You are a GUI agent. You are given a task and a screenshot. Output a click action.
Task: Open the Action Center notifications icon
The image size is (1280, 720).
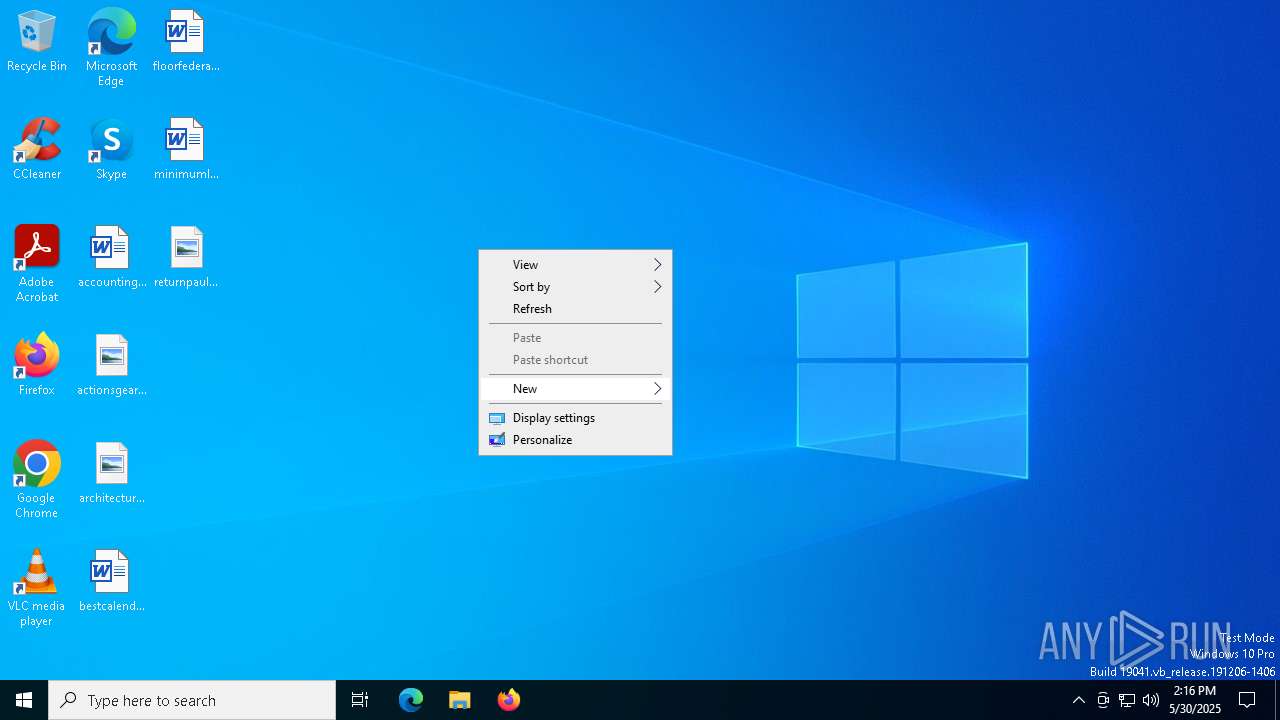pyautogui.click(x=1247, y=700)
